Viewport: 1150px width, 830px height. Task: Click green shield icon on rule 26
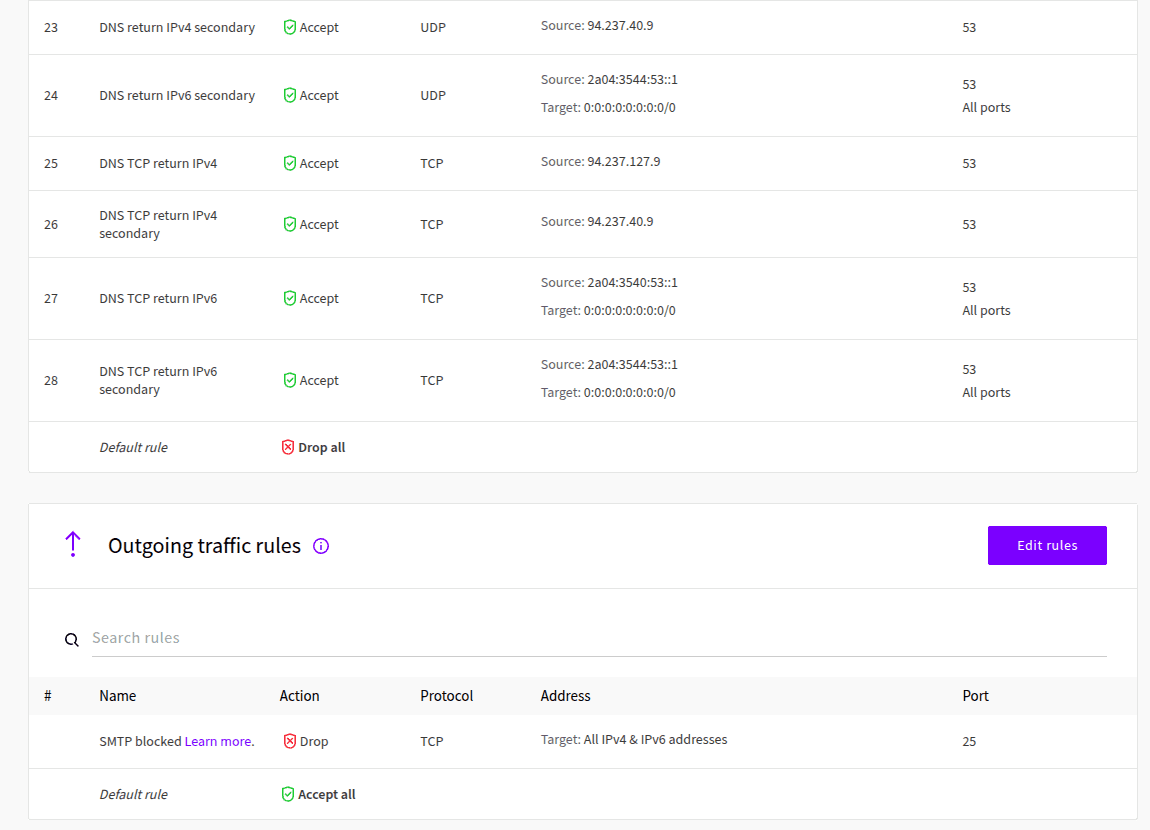pos(290,224)
